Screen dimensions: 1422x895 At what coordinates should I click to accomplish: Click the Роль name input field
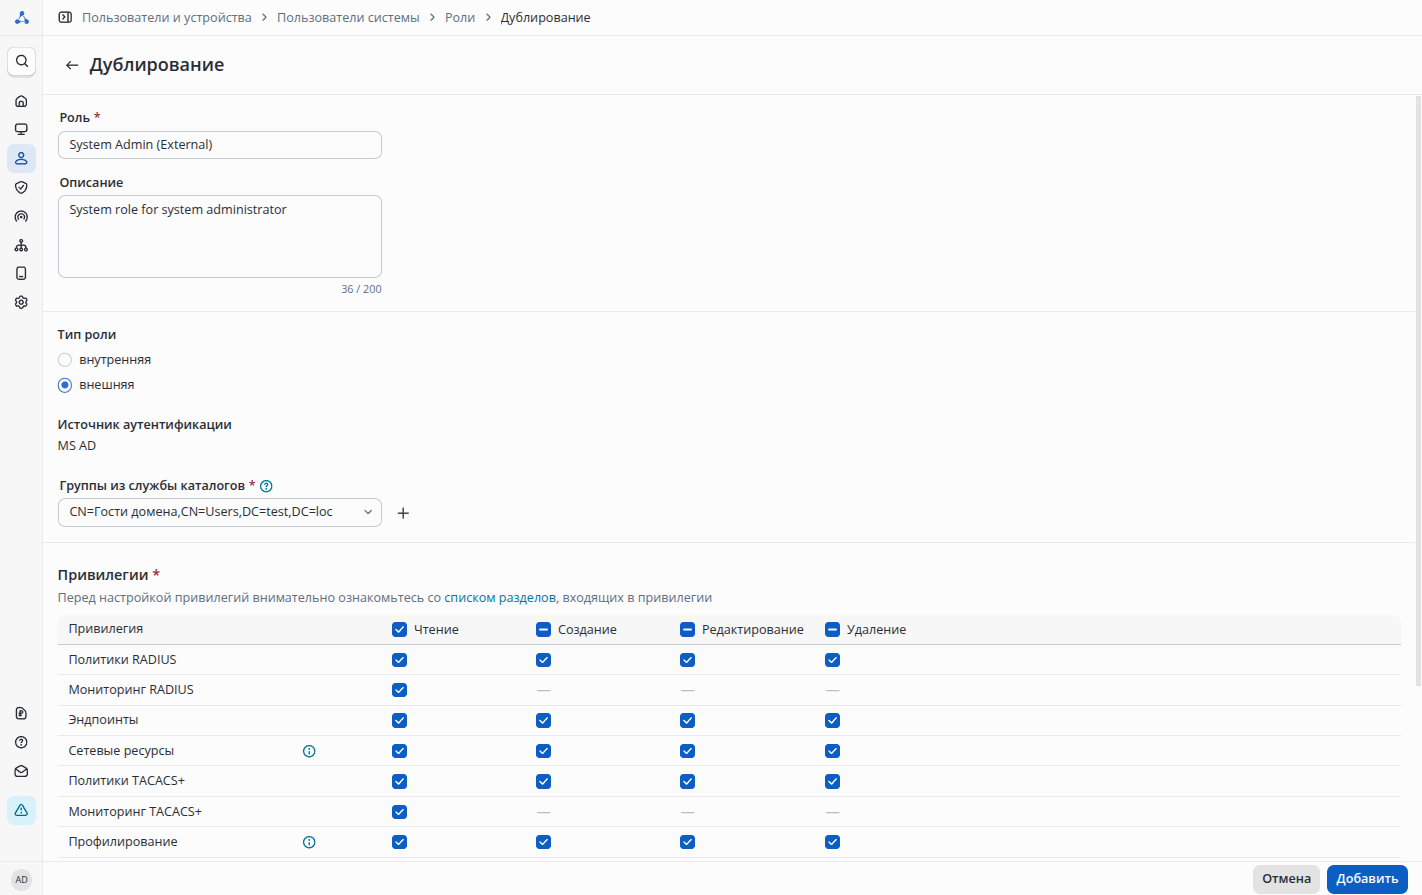coord(220,145)
